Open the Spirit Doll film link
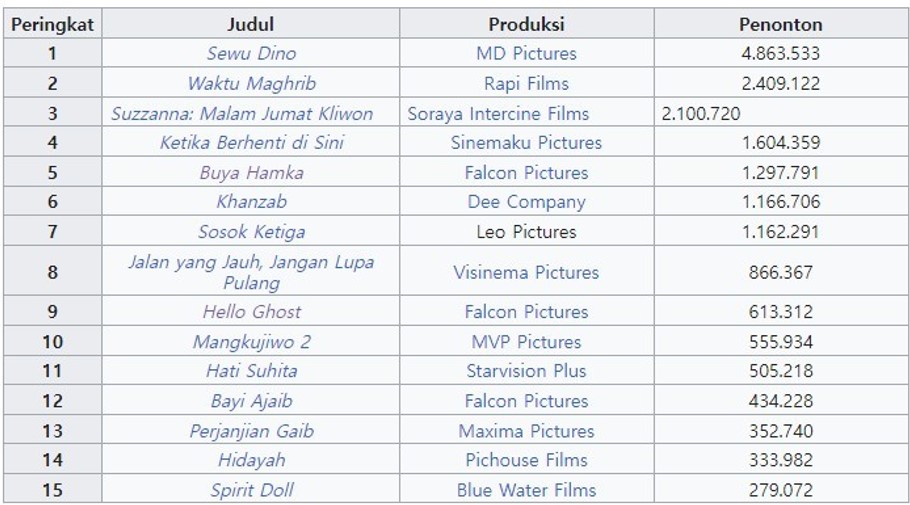910x505 pixels. (251, 490)
